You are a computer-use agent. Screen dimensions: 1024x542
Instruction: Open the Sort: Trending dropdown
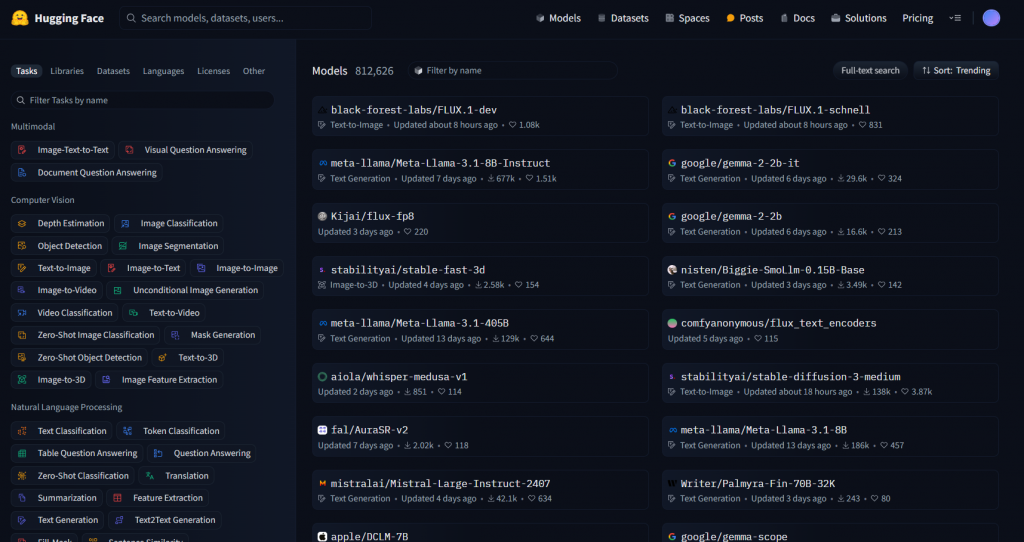[956, 71]
